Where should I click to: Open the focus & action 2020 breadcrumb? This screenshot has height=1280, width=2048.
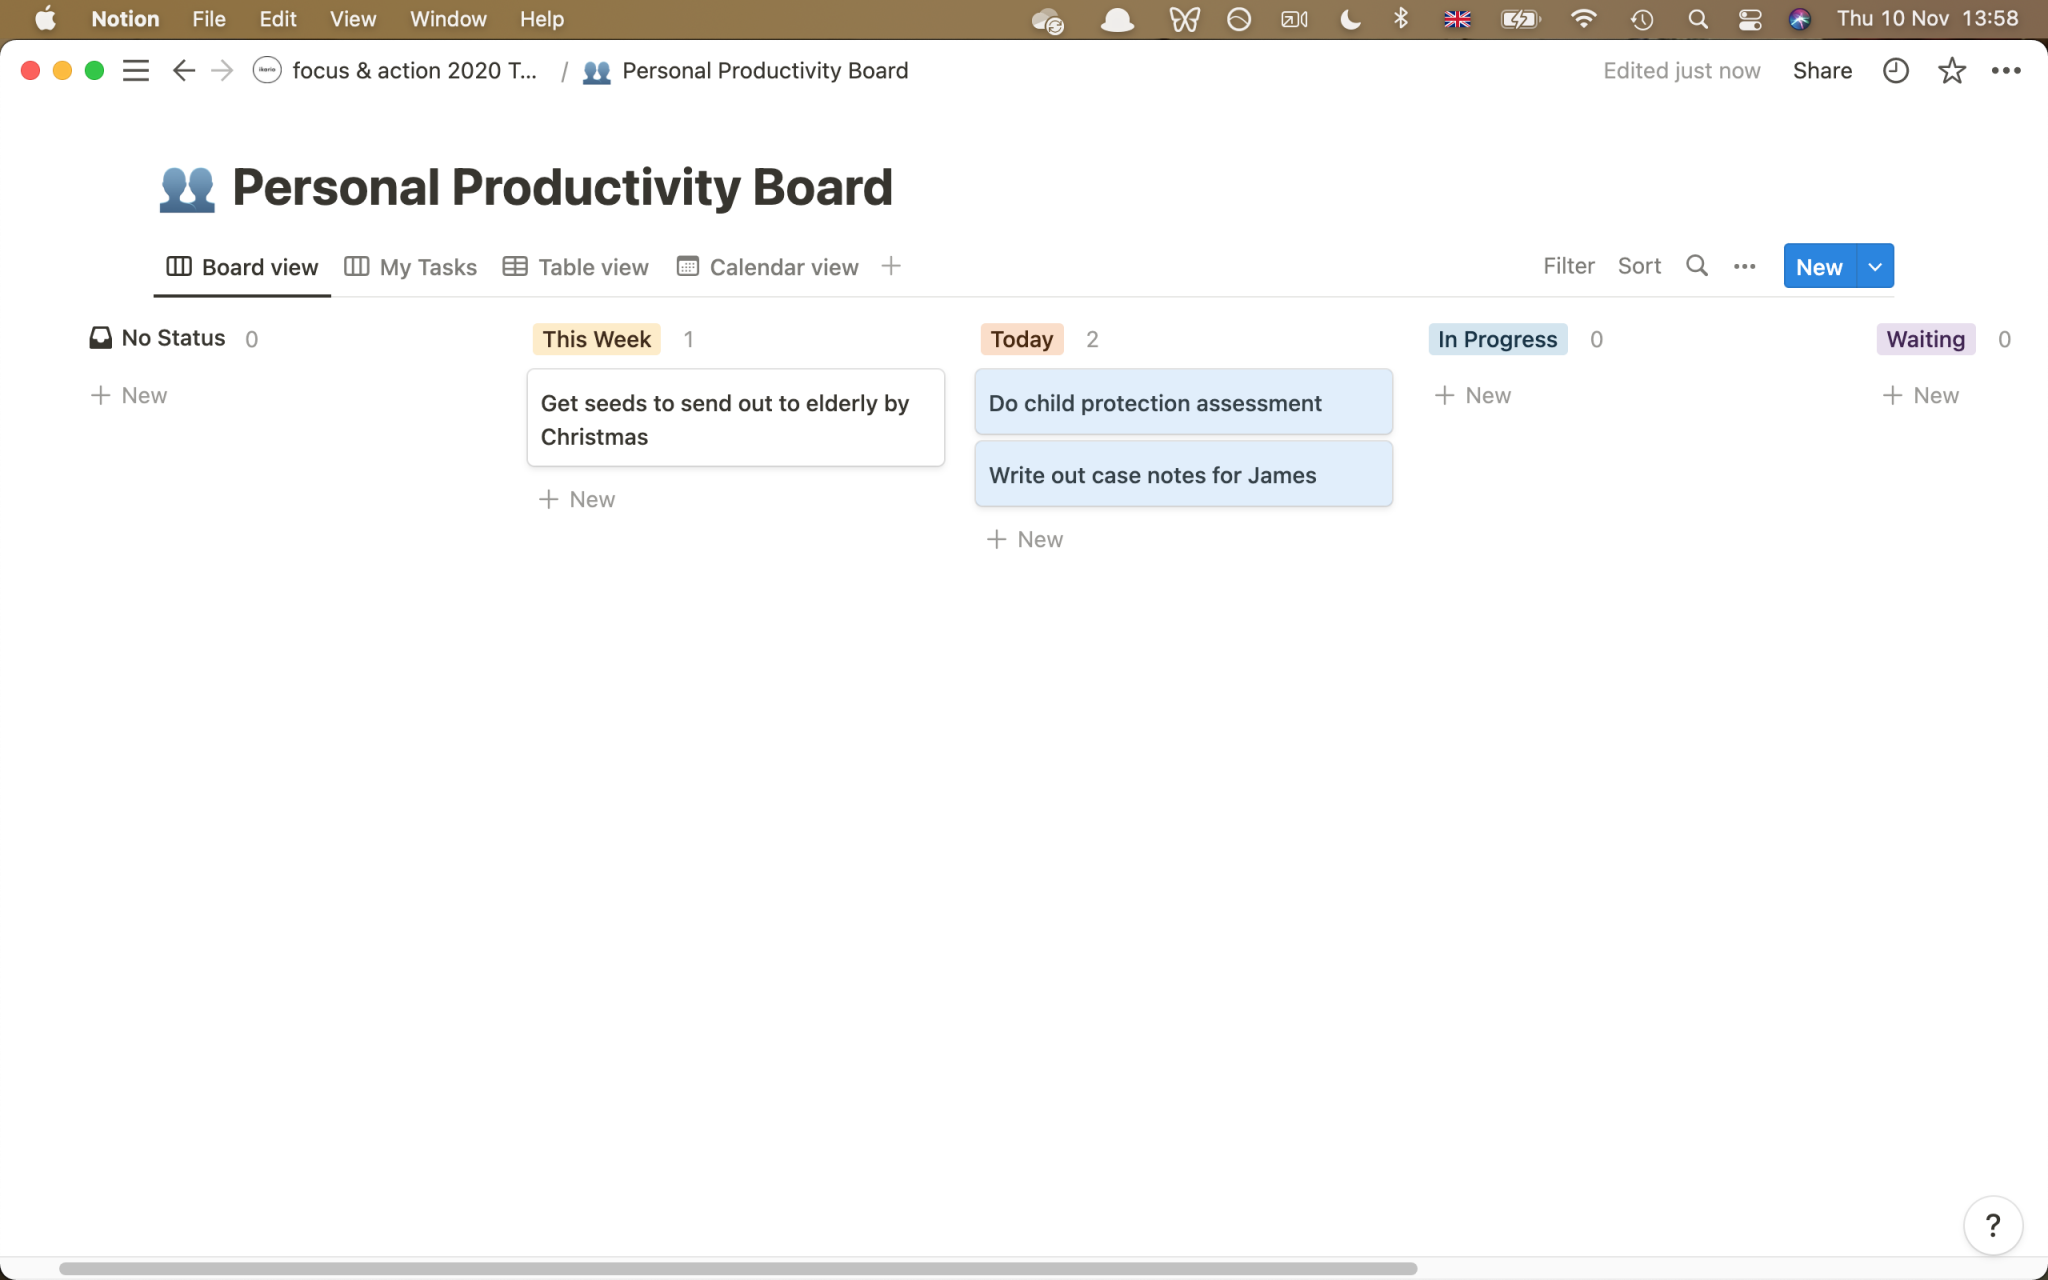[396, 71]
